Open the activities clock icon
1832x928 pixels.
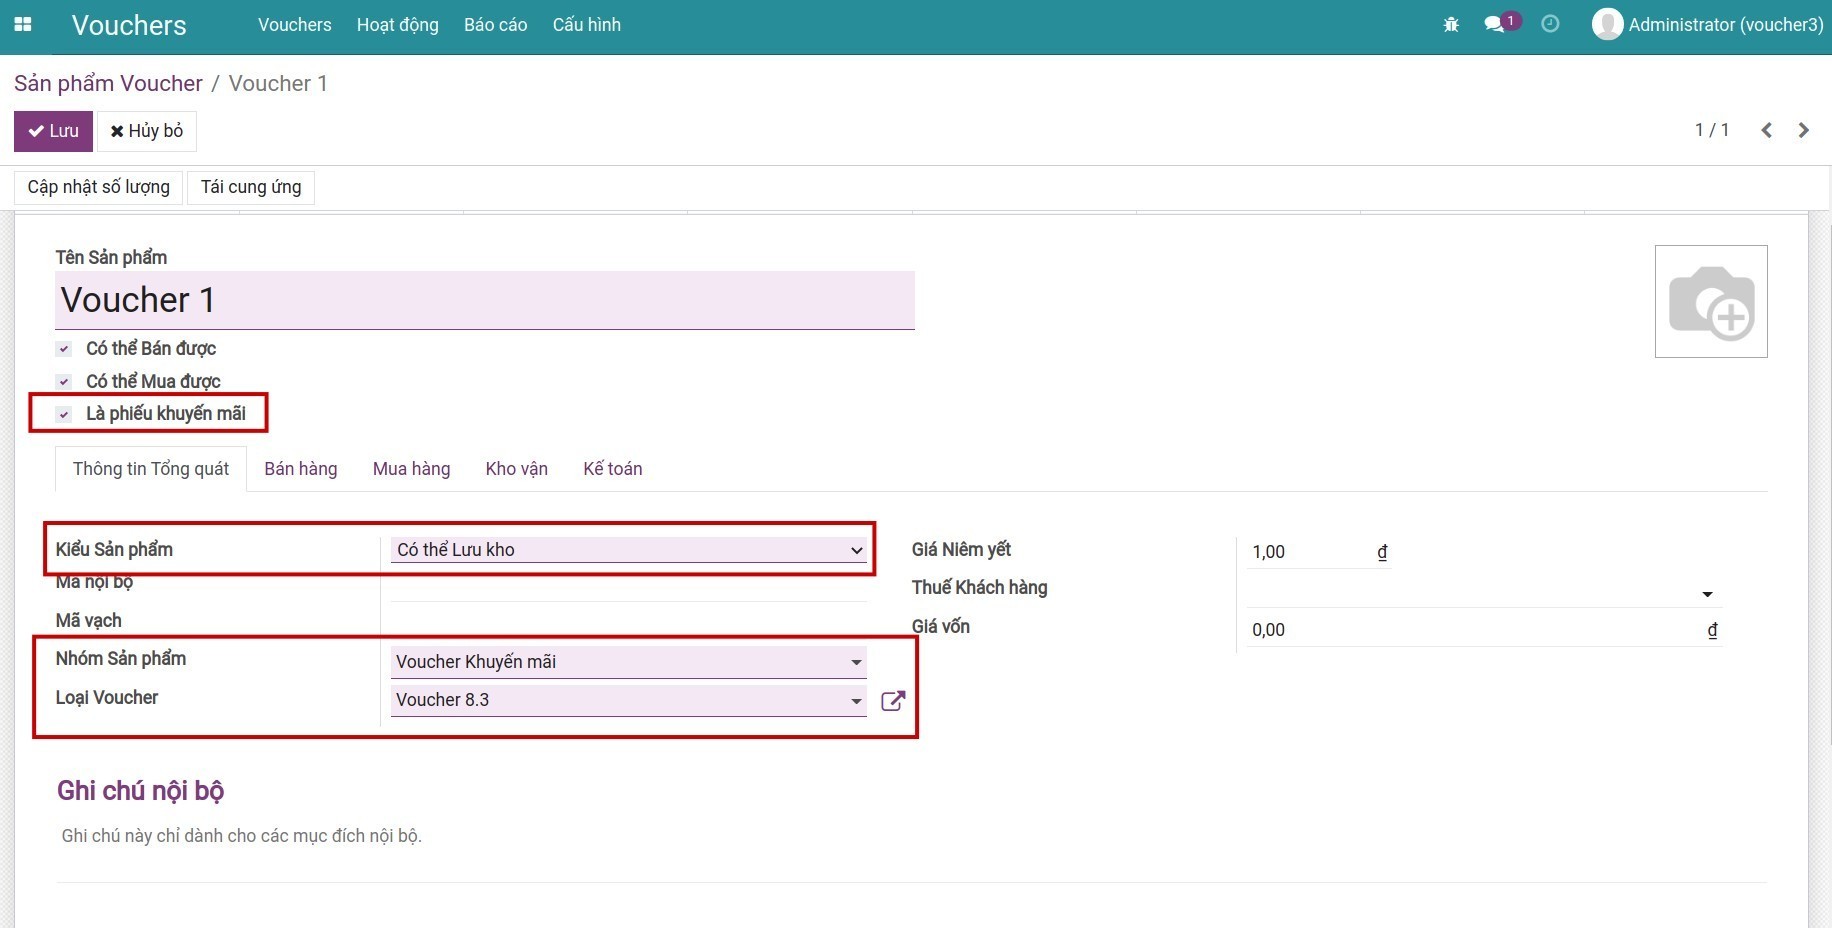(1550, 24)
